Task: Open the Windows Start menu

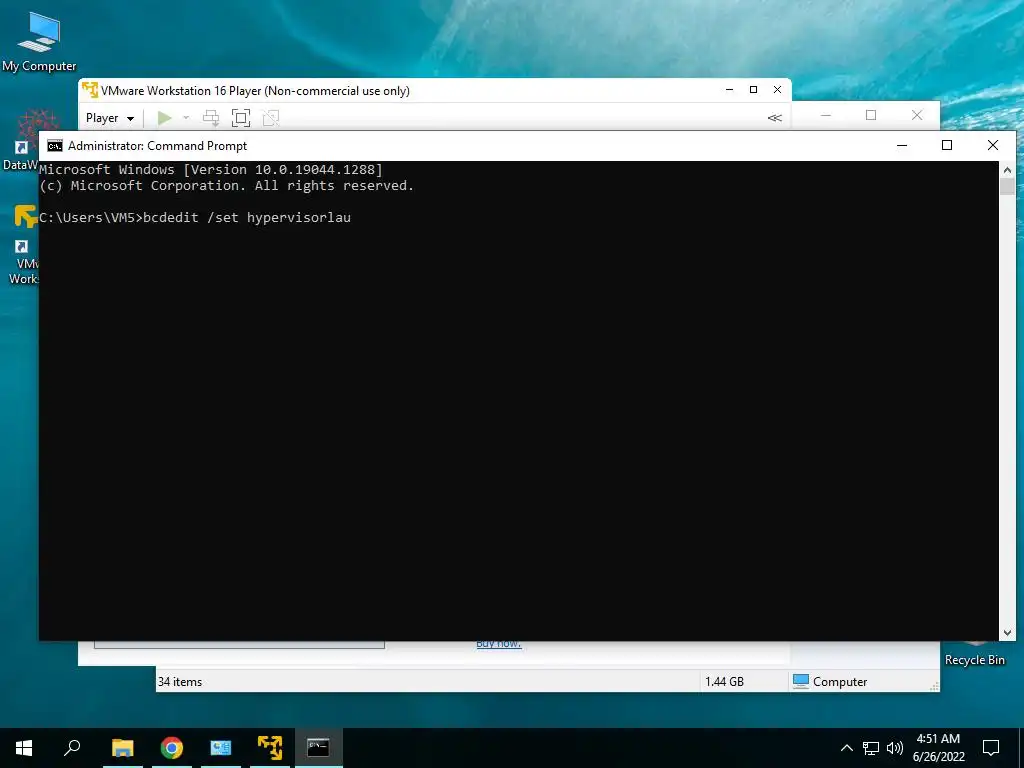Action: (24, 748)
